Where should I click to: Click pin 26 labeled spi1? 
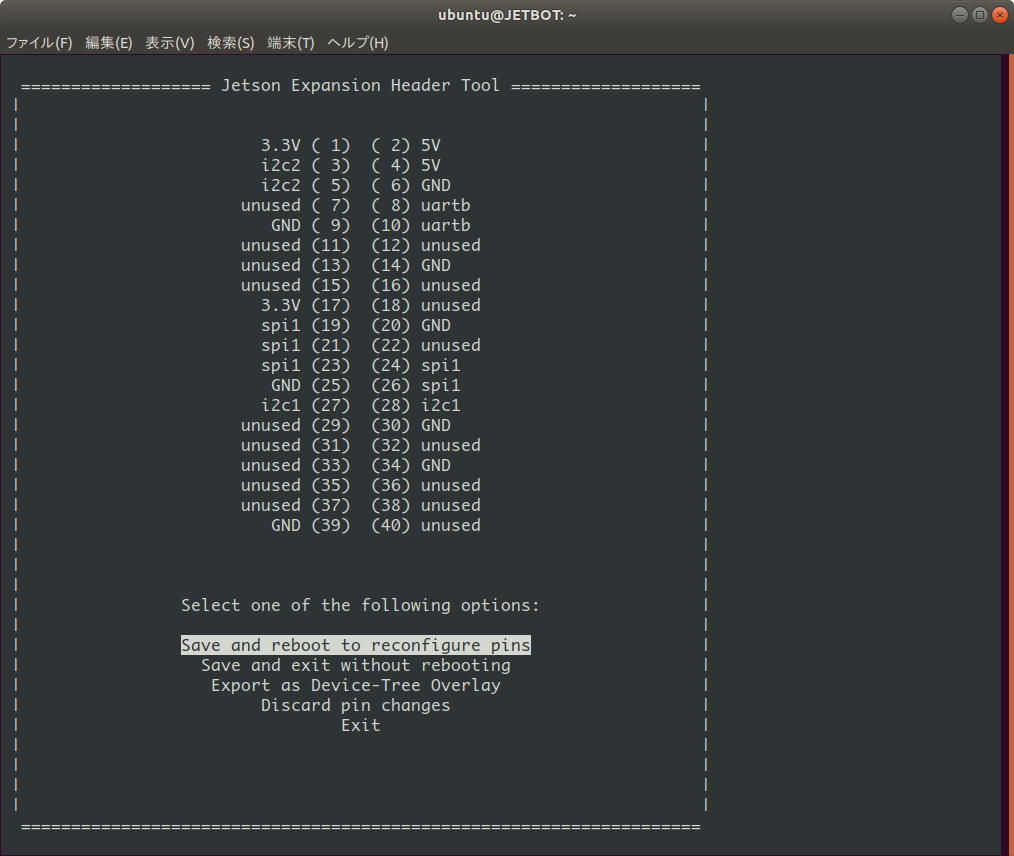tap(416, 386)
